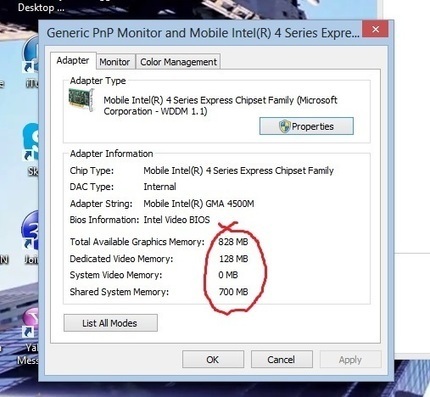430x397 pixels.
Task: Click the shield icon on Properties button
Action: pyautogui.click(x=284, y=126)
